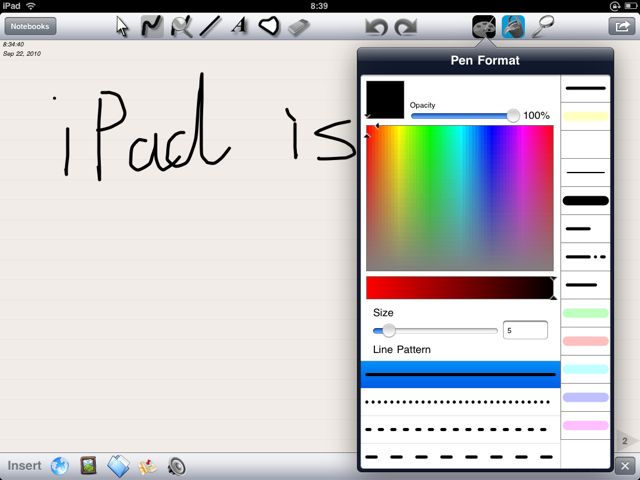This screenshot has height=480, width=640.
Task: Choose the pink-red highlighter preset
Action: pos(585,341)
